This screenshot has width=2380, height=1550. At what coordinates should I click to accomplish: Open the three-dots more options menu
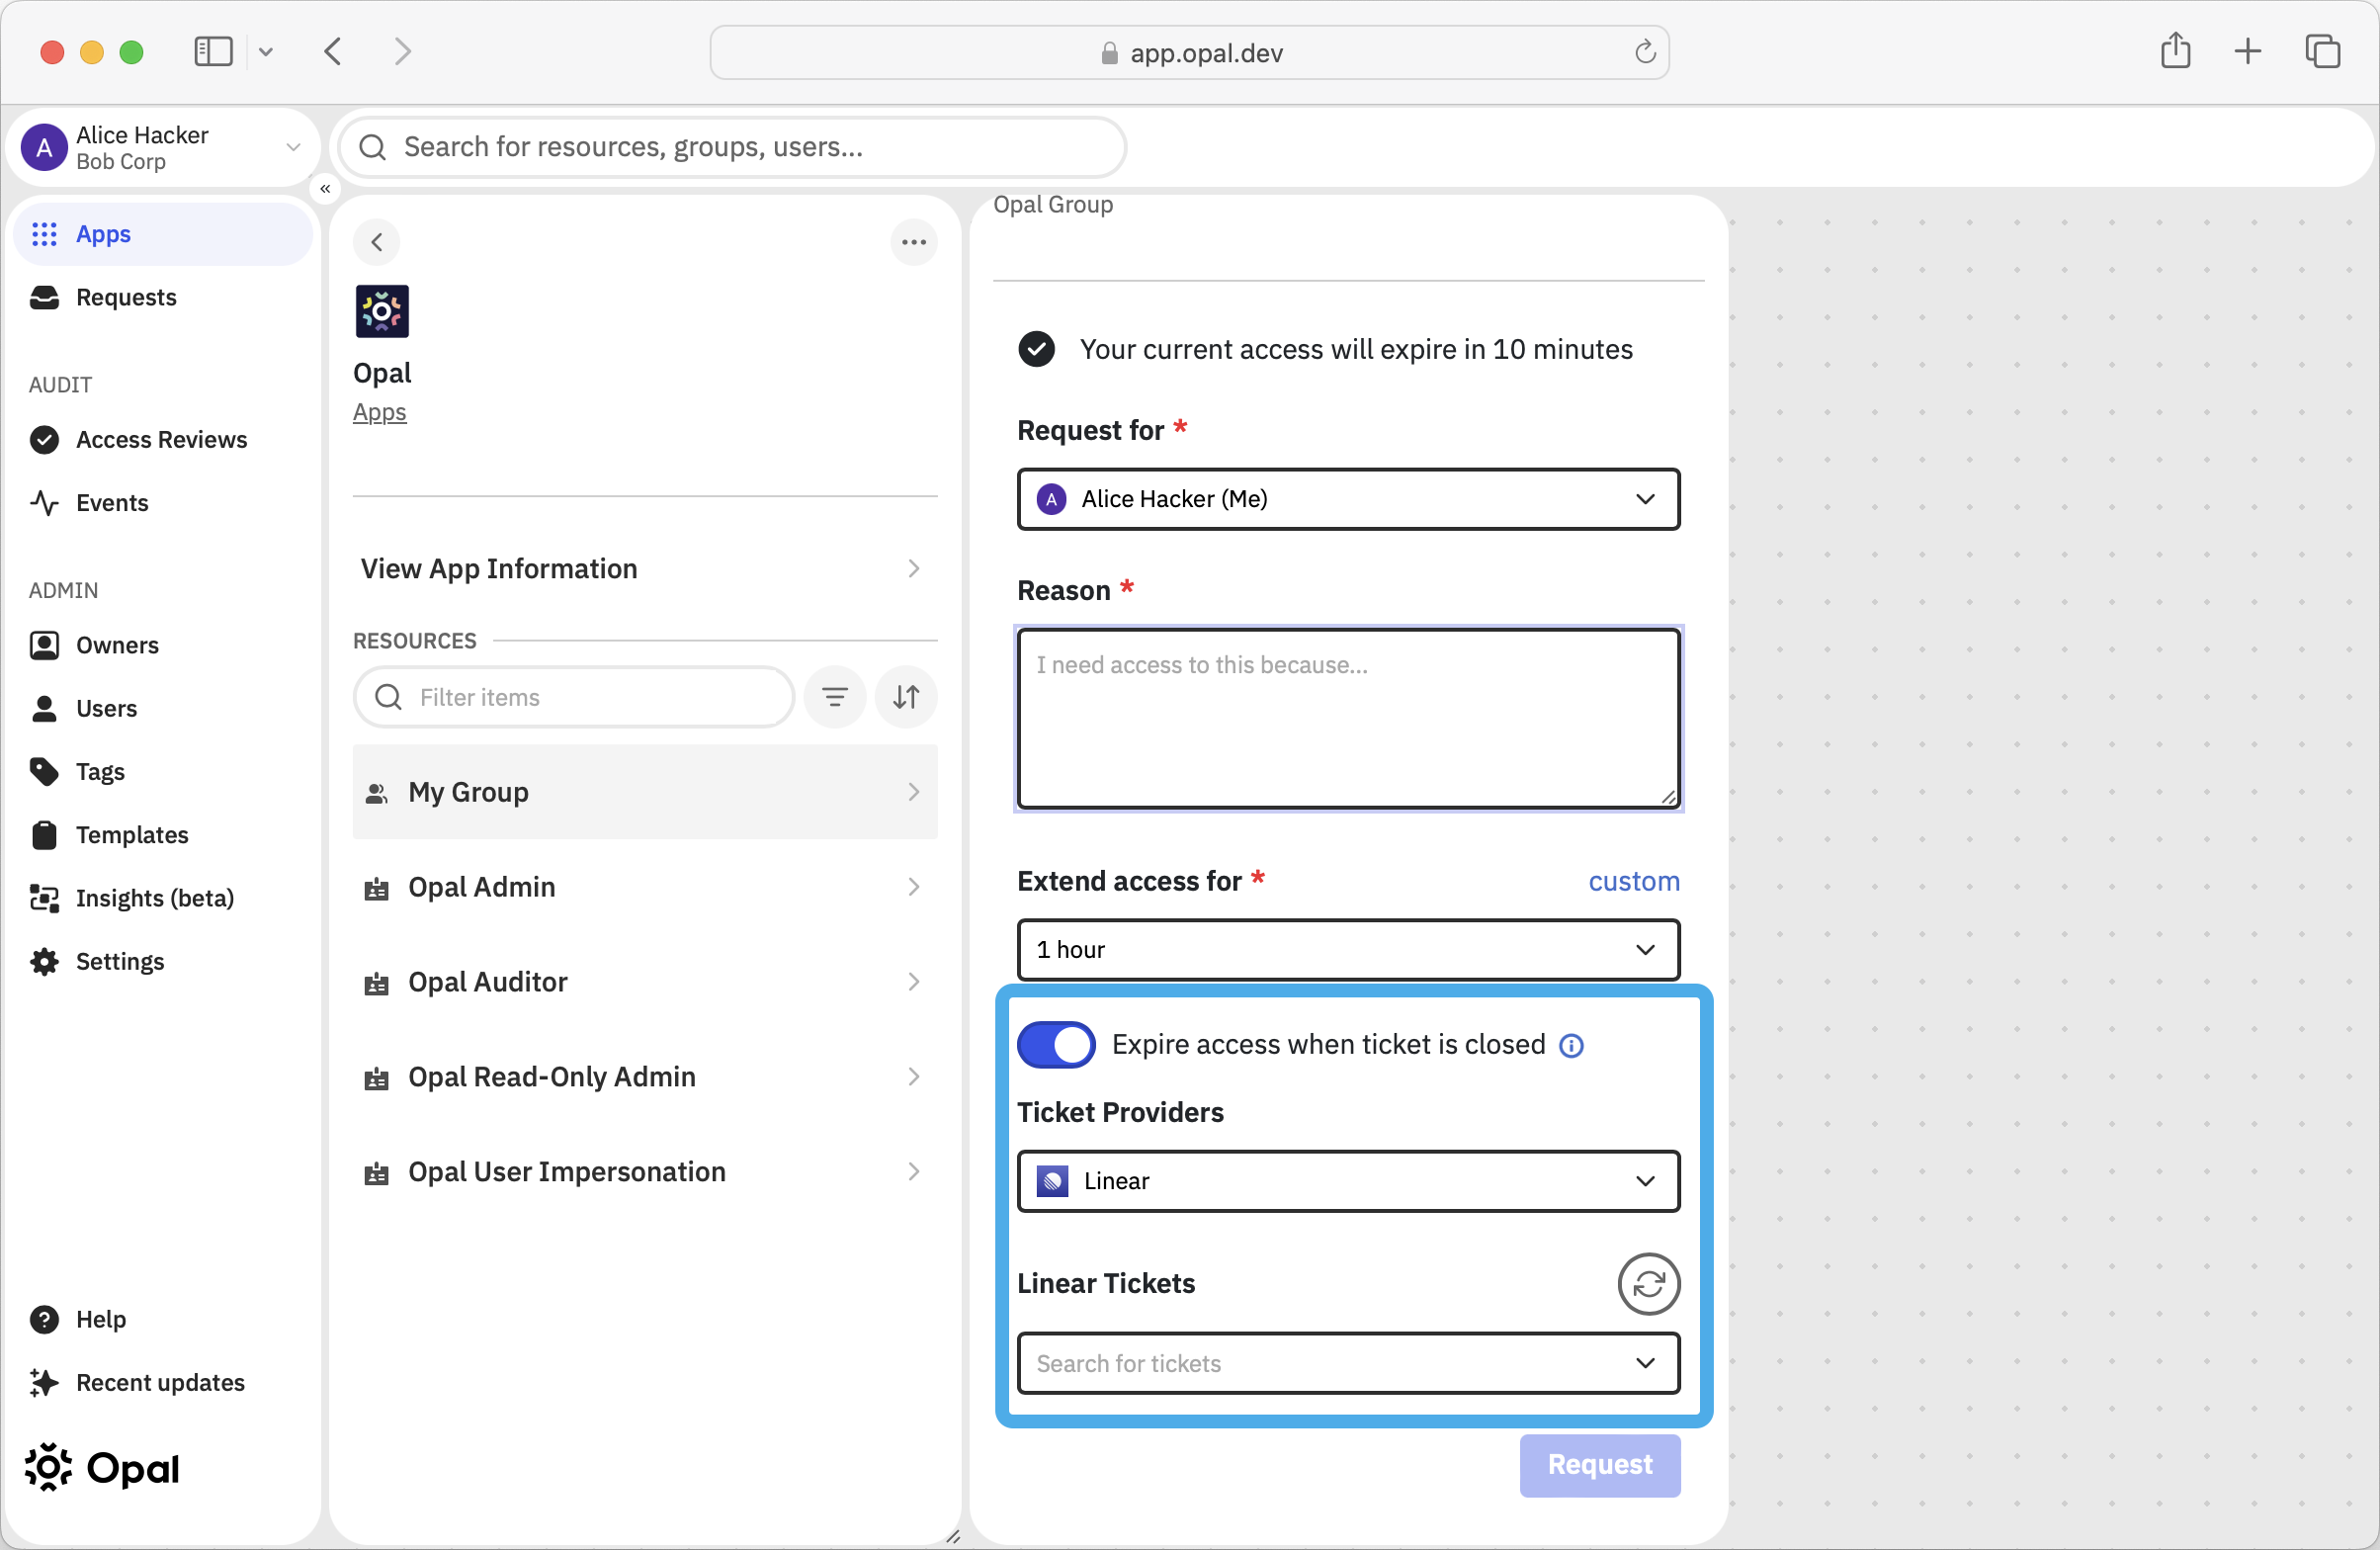click(913, 242)
